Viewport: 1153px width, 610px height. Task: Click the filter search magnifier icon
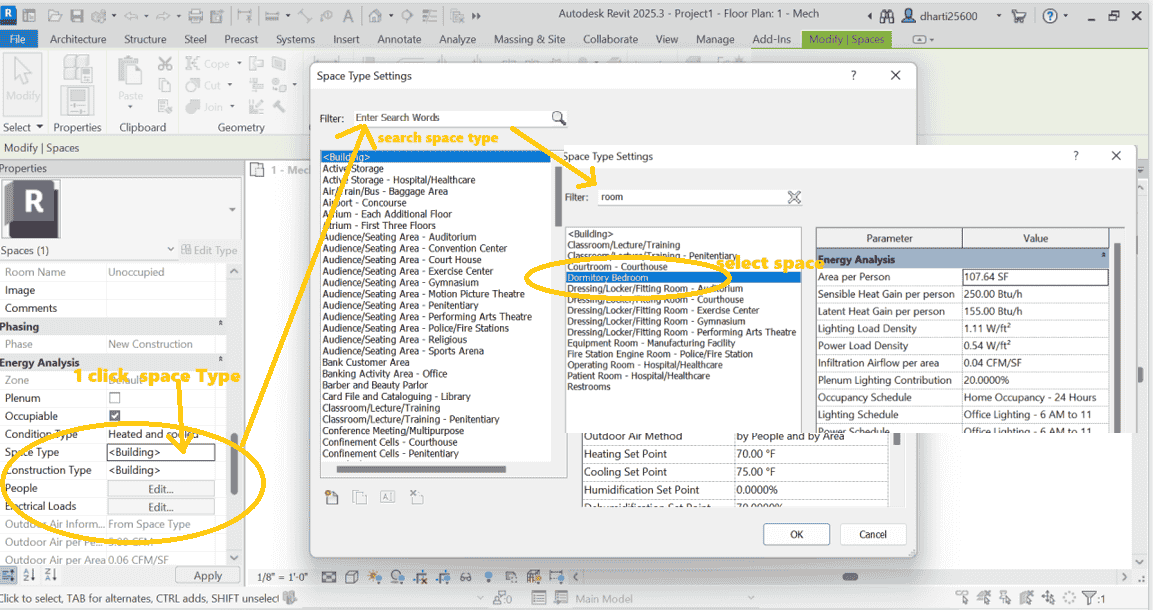[x=559, y=118]
